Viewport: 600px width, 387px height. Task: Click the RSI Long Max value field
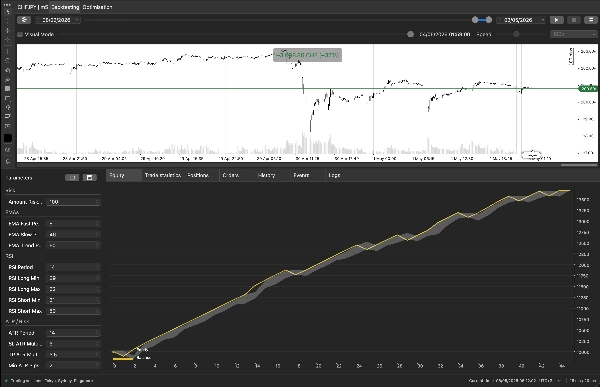click(73, 289)
